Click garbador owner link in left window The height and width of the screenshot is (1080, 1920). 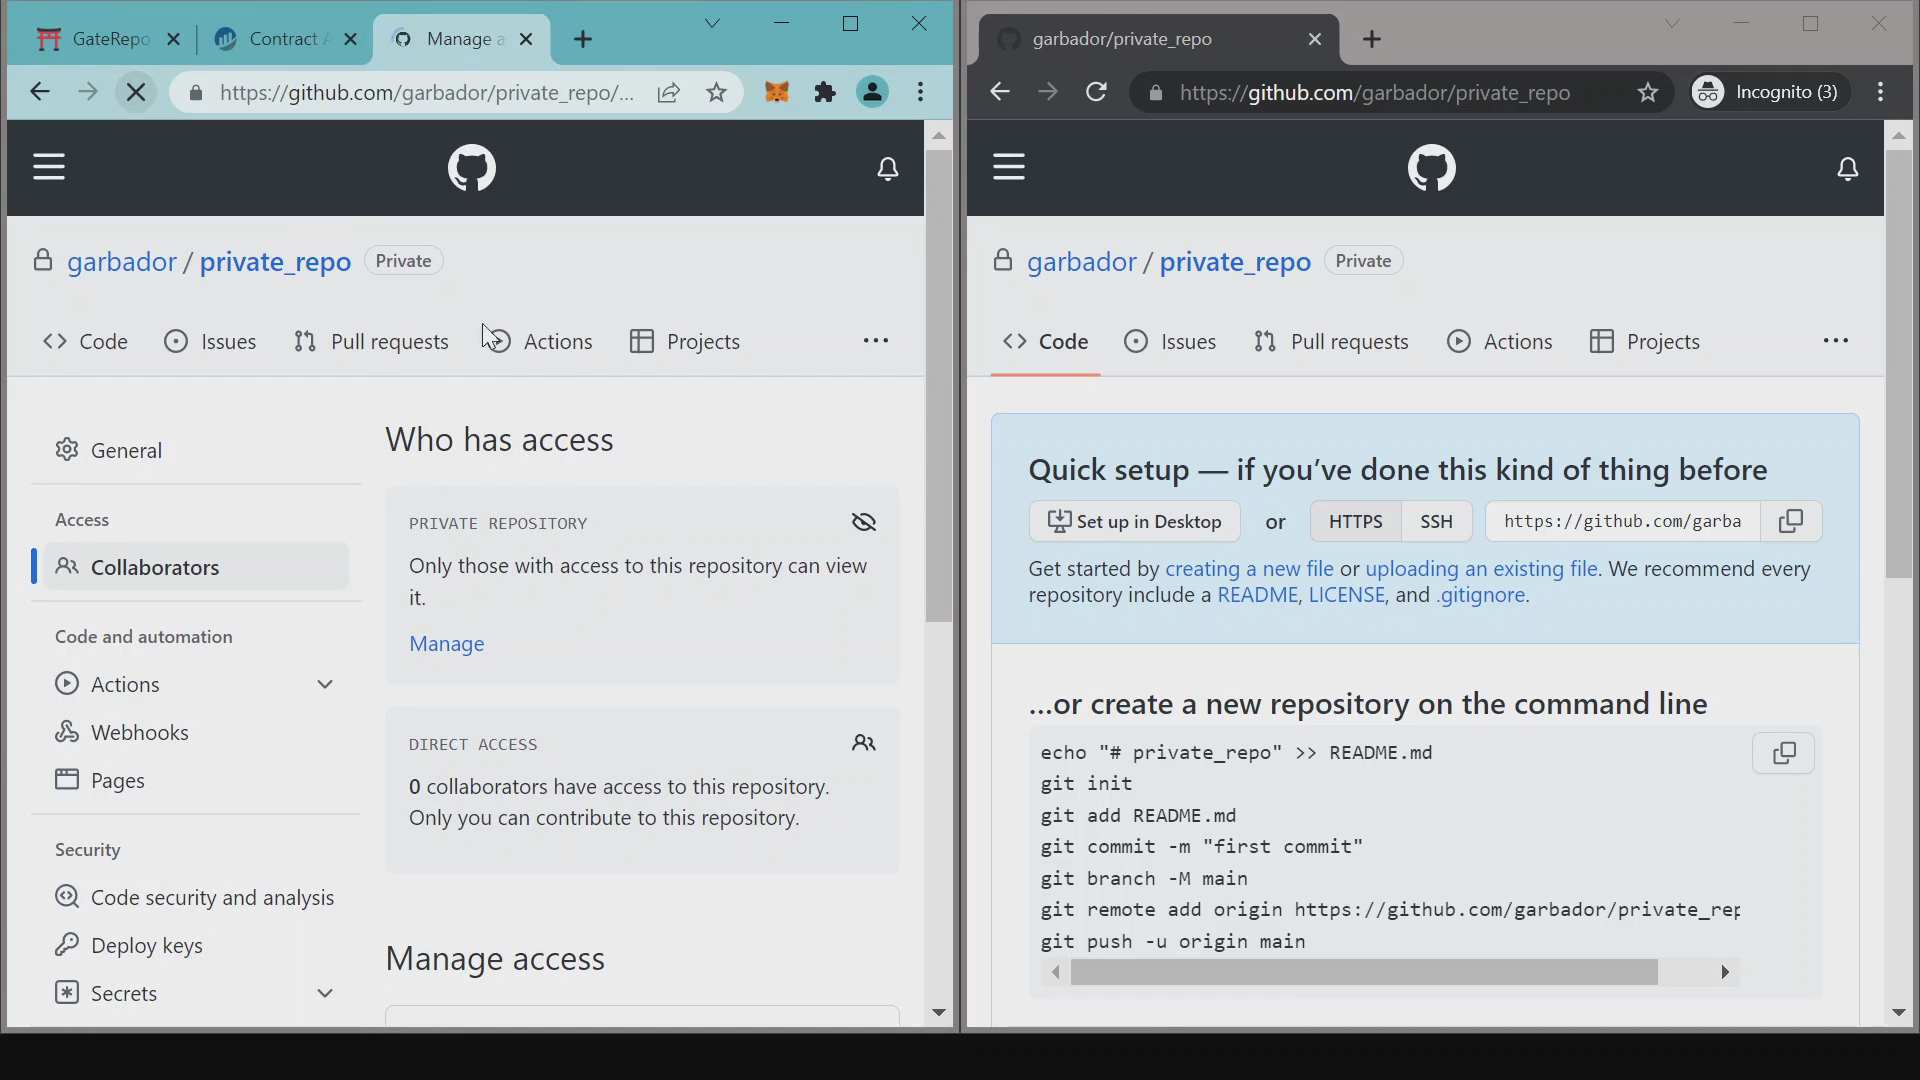(x=122, y=261)
